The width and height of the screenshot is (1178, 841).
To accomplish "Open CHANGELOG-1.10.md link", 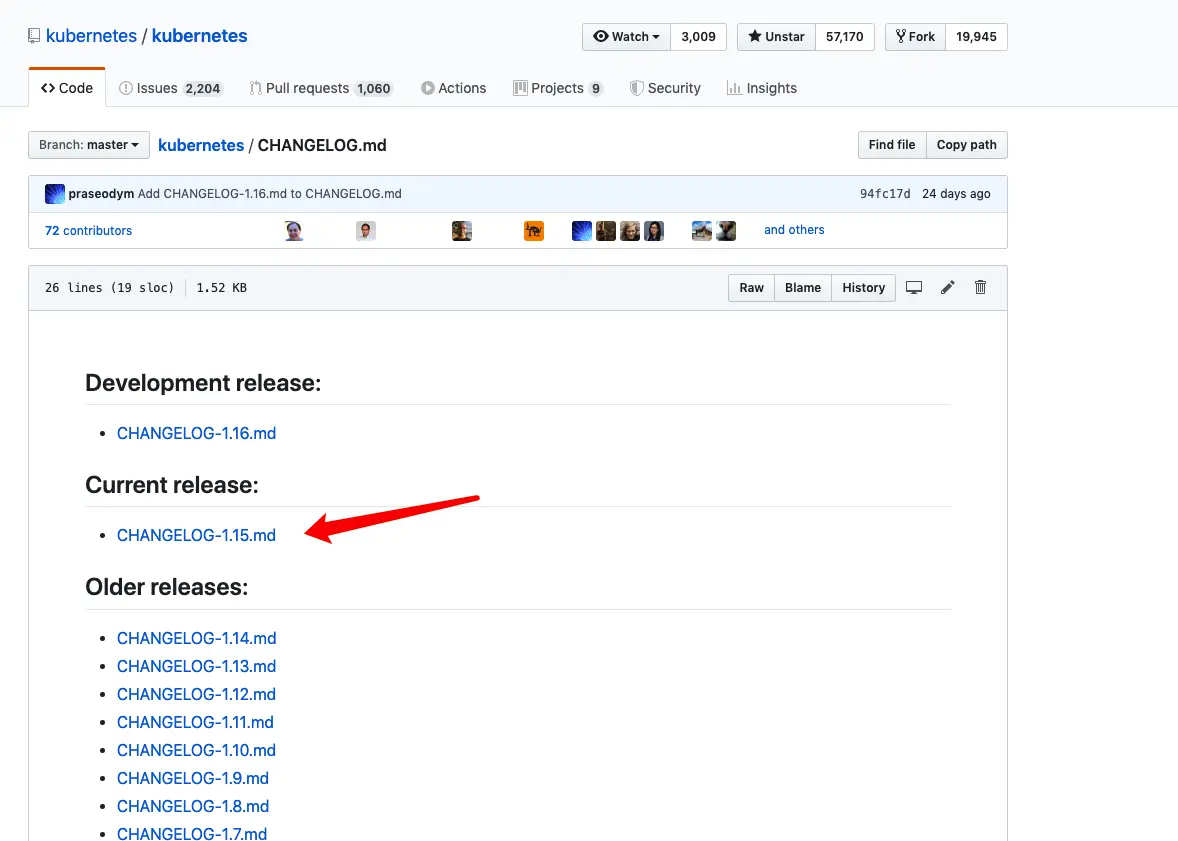I will click(196, 750).
